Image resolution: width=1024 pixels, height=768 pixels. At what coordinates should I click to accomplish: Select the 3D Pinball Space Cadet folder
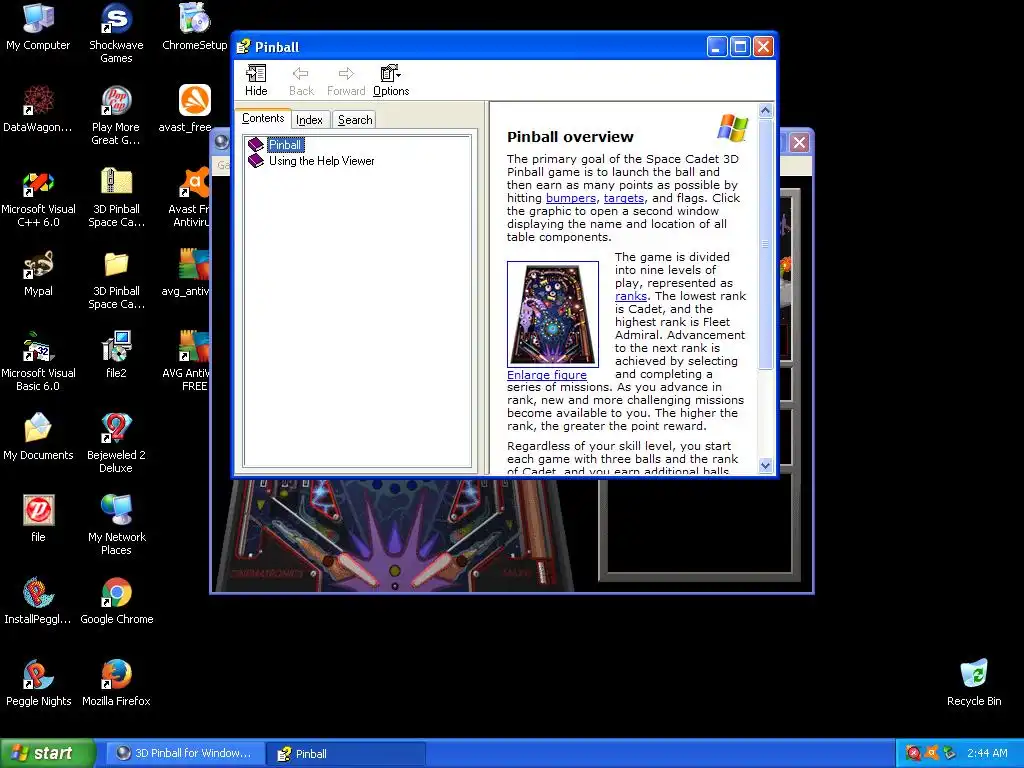point(116,280)
